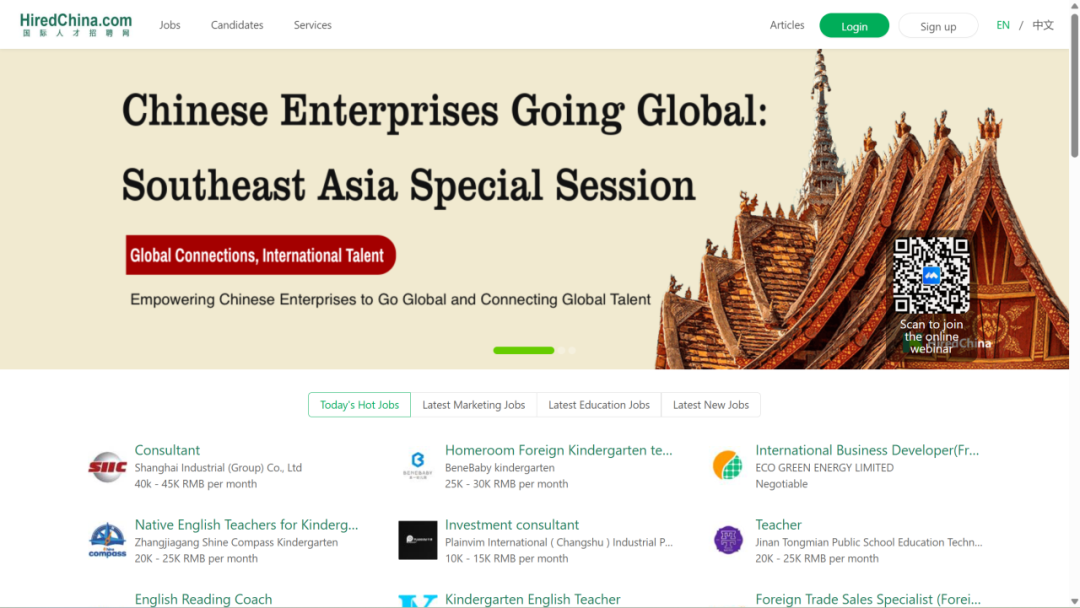Switch language to 中文
Viewport: 1080px width, 608px height.
[1043, 25]
